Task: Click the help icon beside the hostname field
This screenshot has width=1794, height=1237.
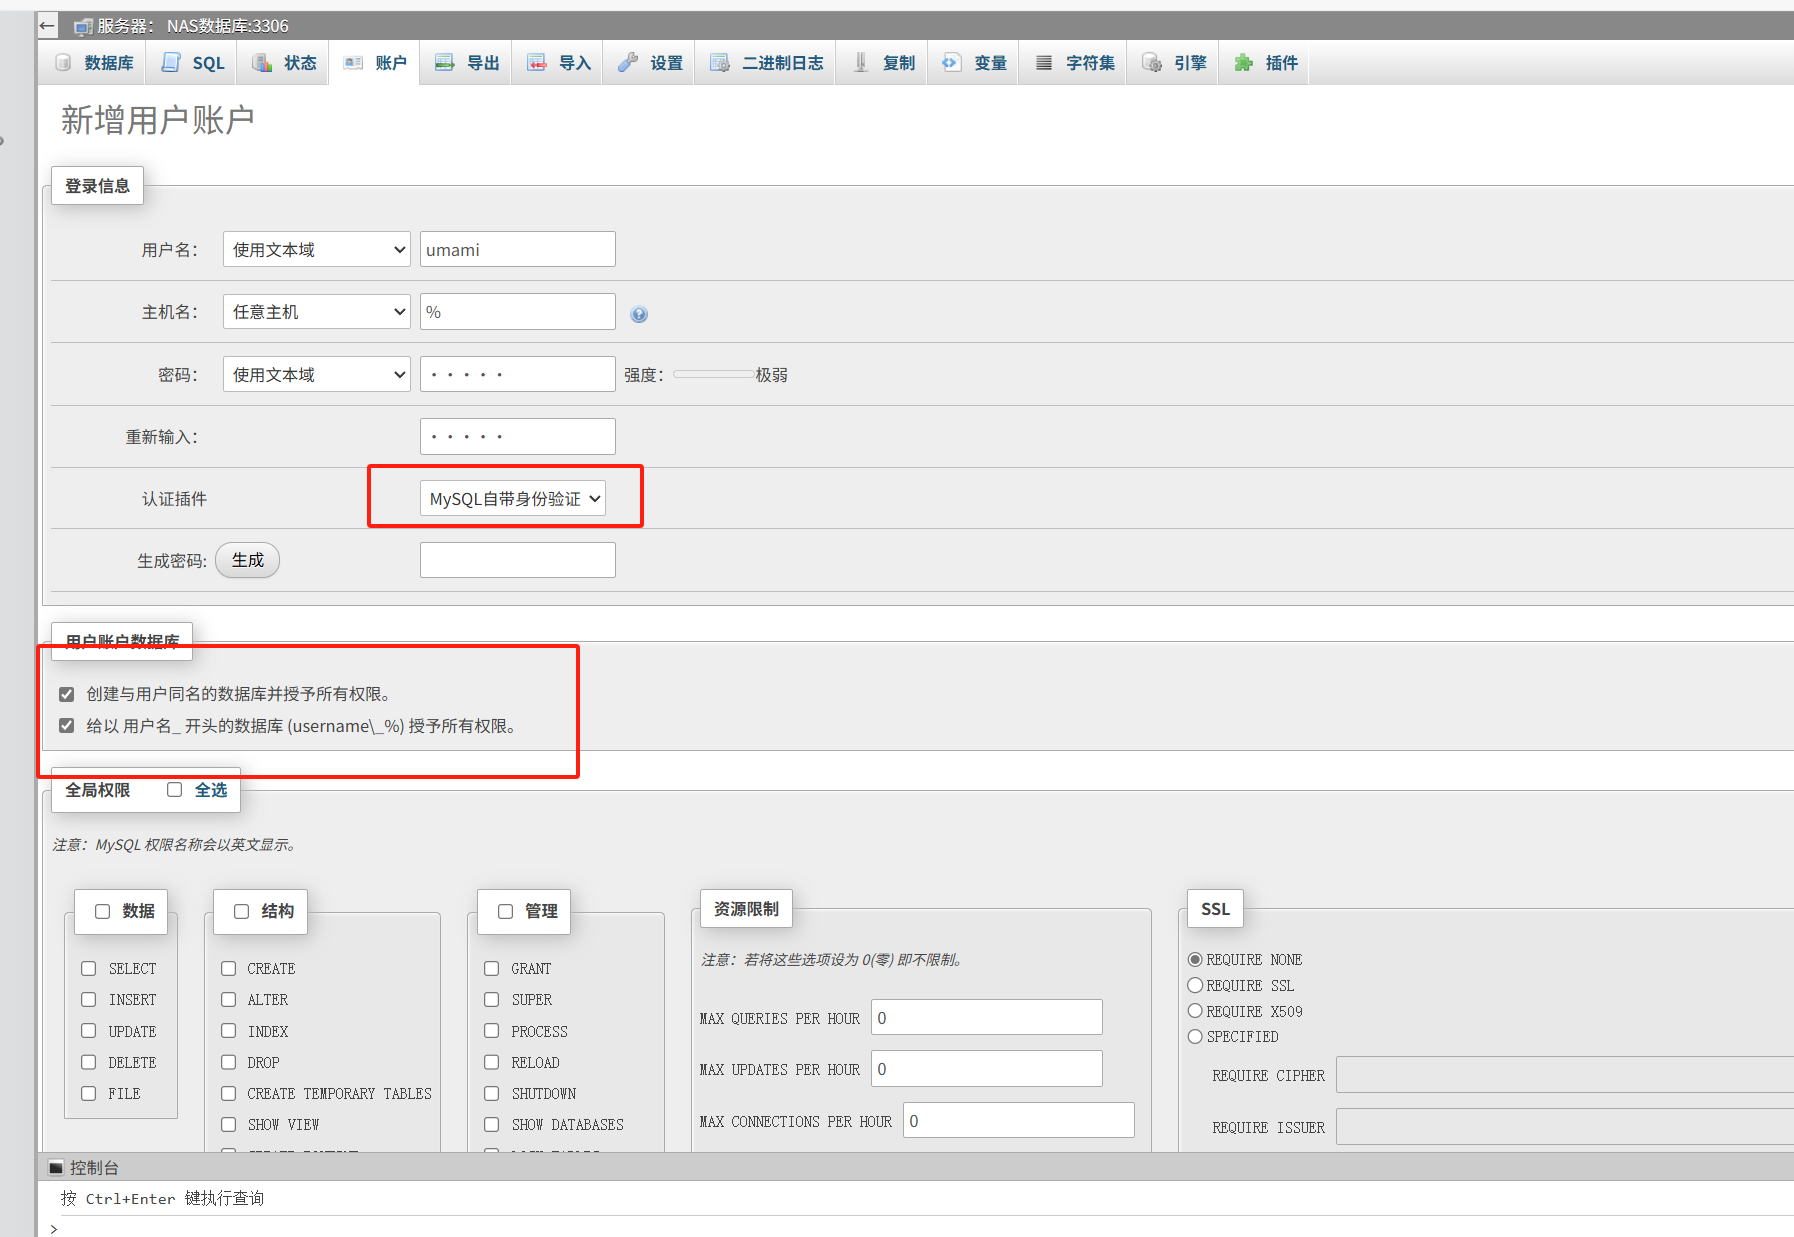Action: click(x=639, y=314)
